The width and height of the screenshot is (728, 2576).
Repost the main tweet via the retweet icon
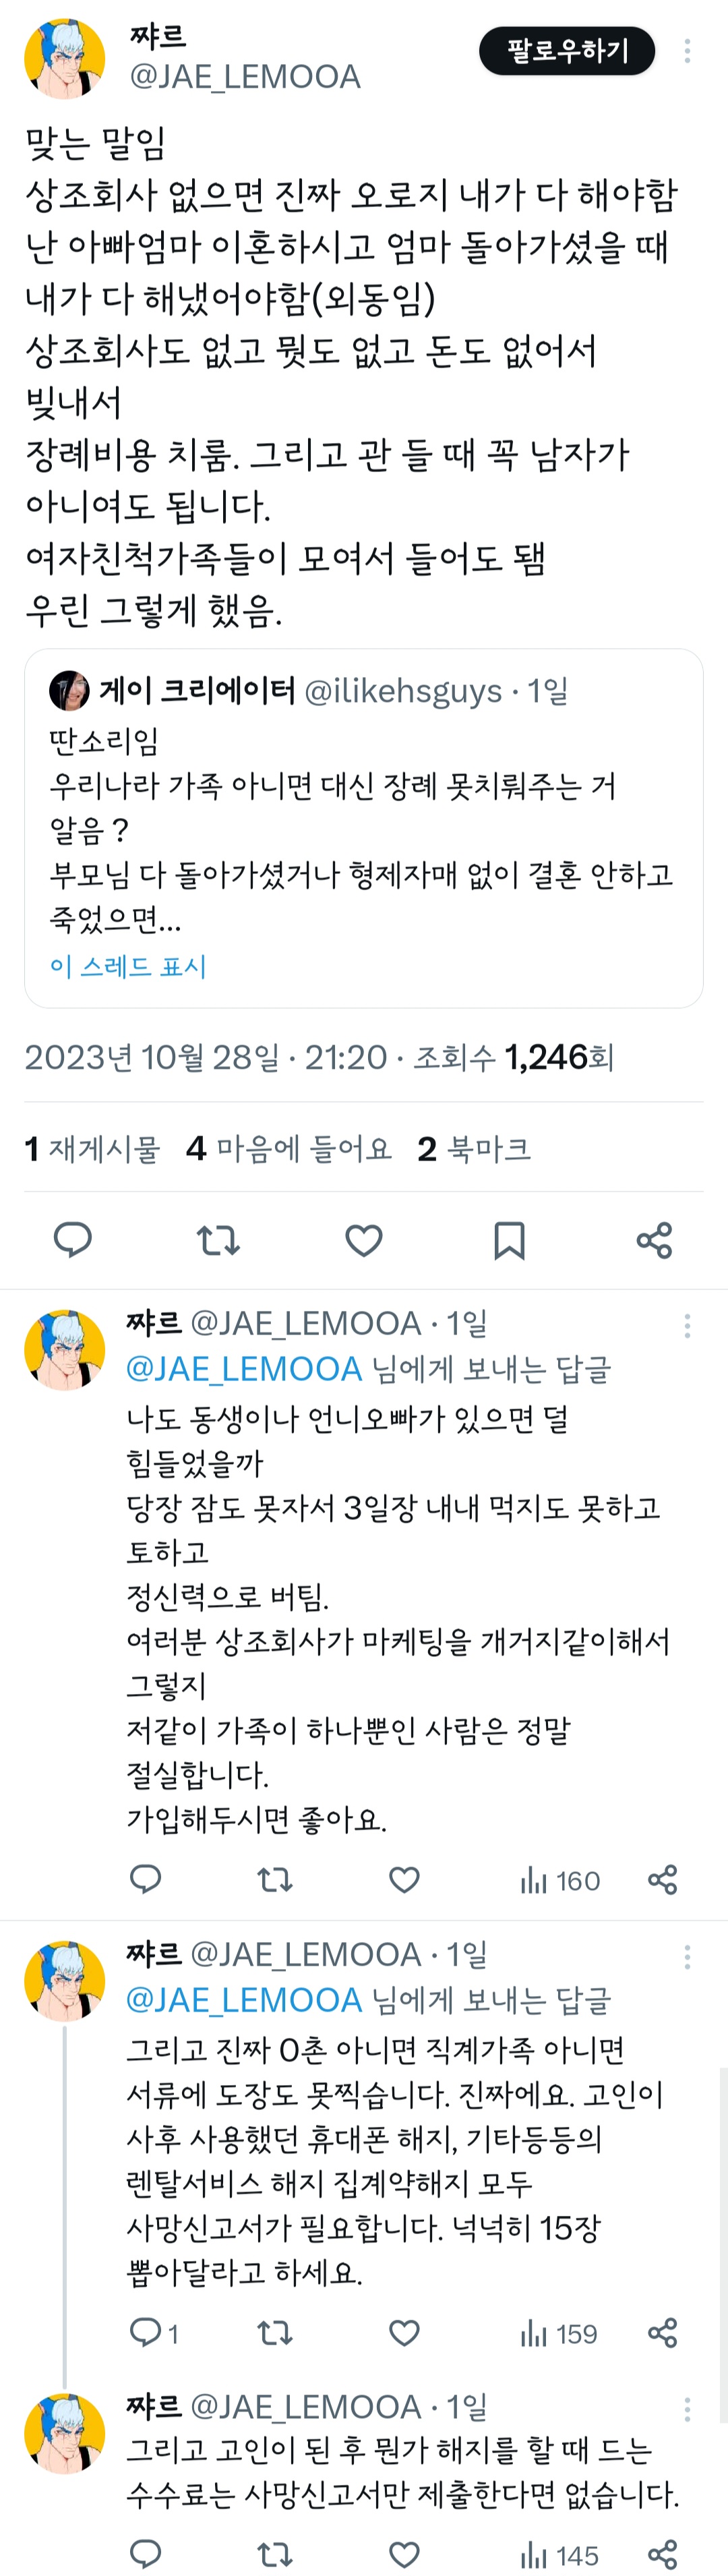pos(218,1240)
